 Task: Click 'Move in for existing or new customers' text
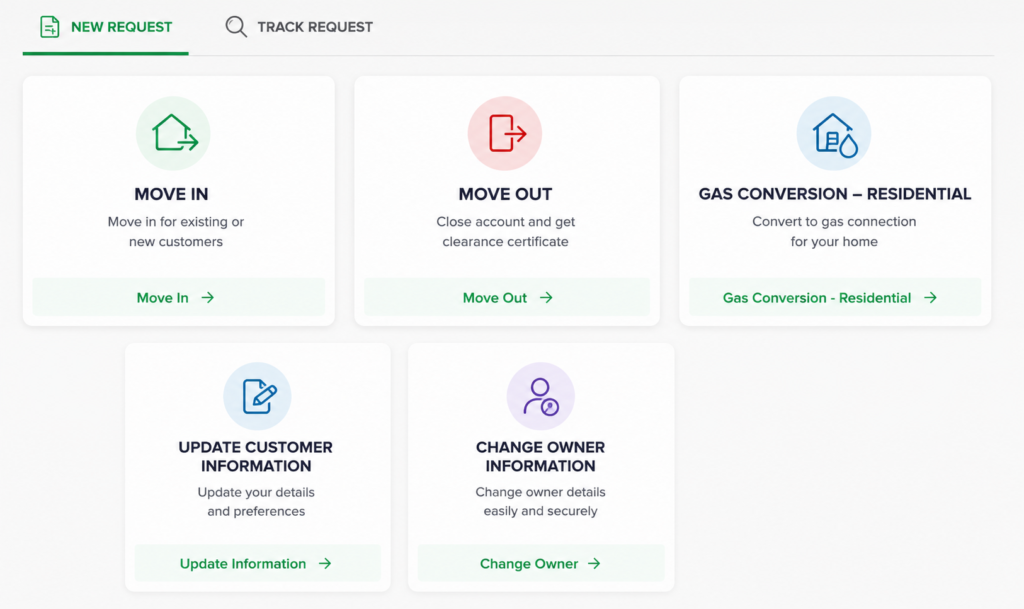[176, 232]
